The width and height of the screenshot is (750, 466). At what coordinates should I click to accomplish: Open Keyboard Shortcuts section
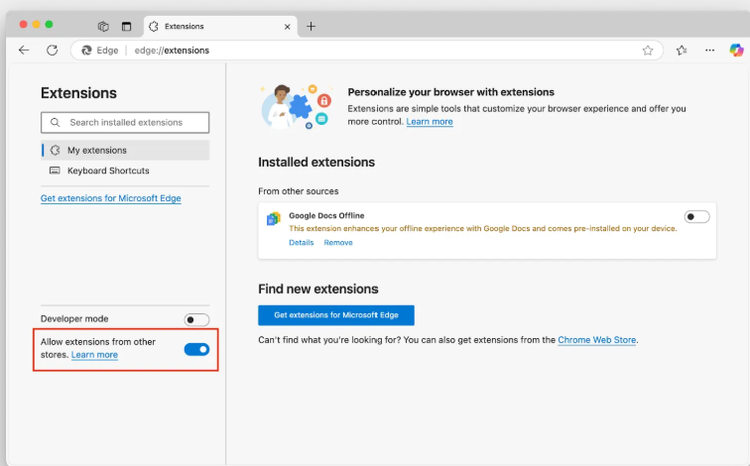(108, 171)
